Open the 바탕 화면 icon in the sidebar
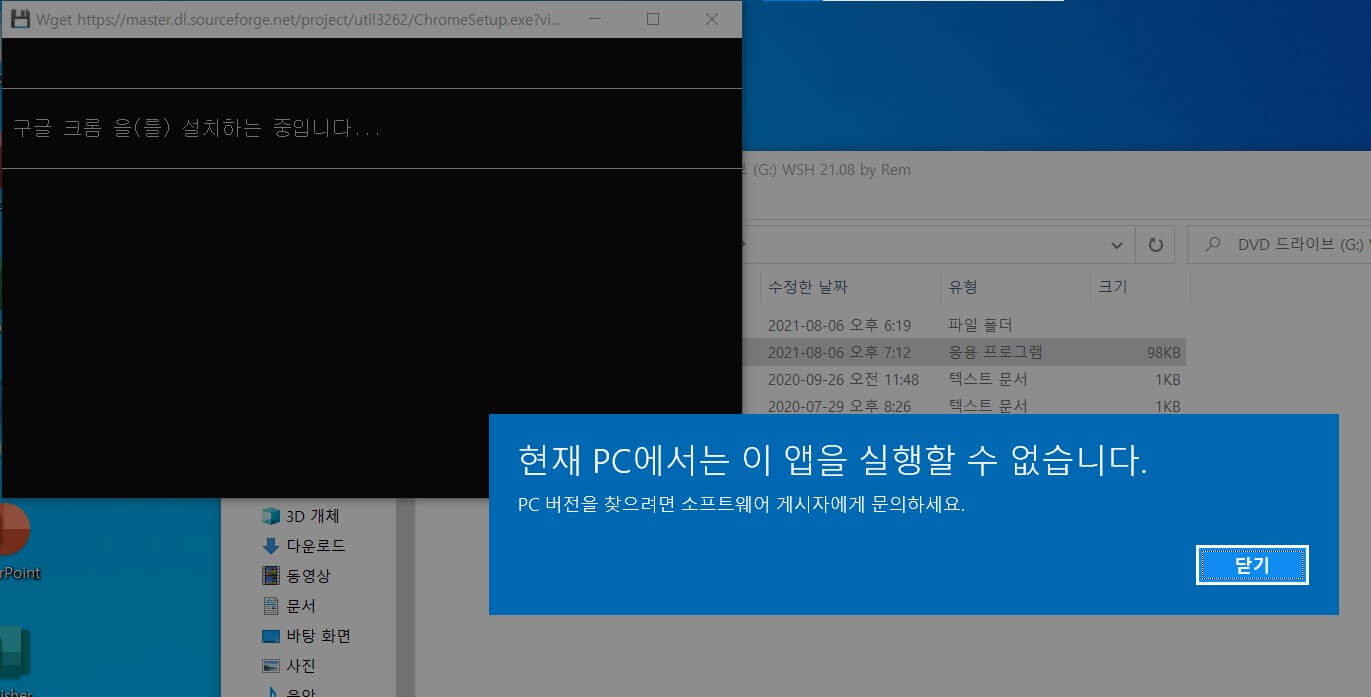 point(270,636)
